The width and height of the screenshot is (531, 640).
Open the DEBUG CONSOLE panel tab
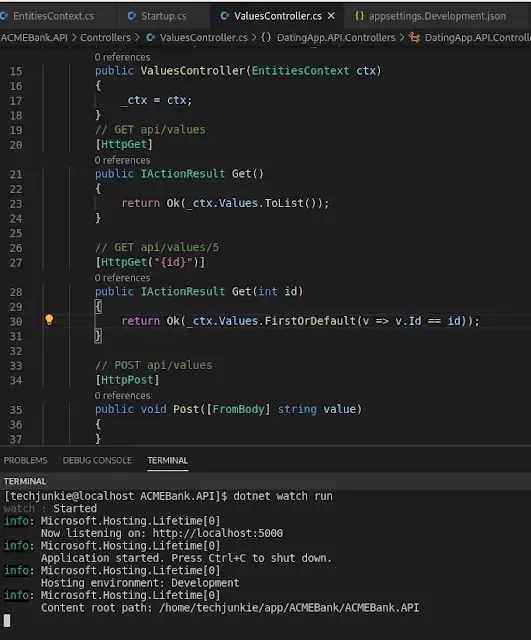97,460
